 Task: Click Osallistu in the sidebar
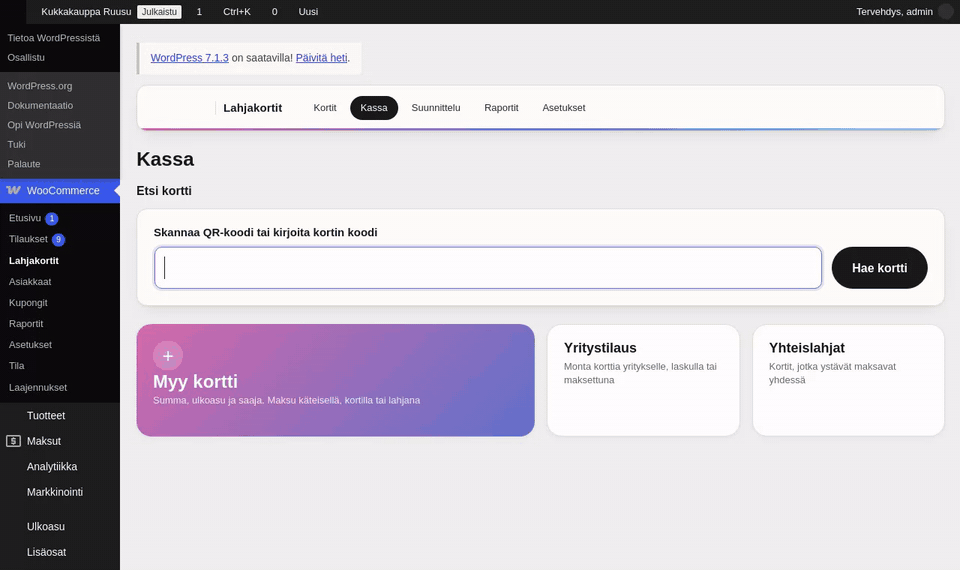[x=26, y=58]
